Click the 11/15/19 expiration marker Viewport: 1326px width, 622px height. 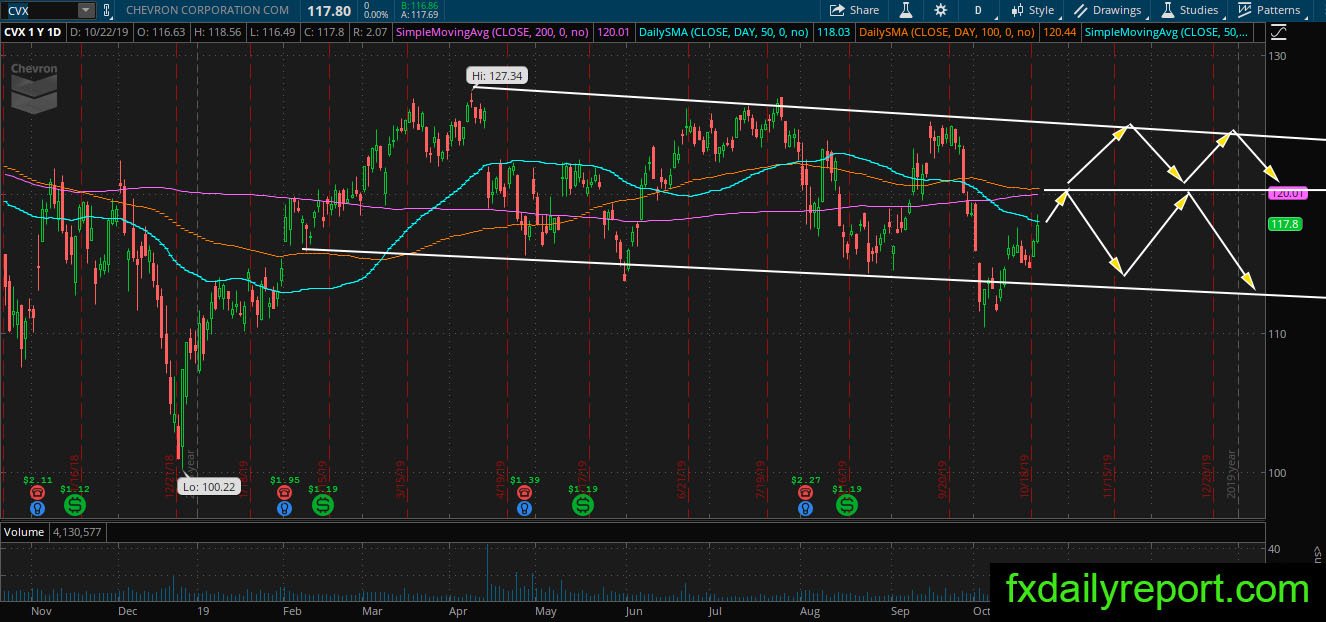[x=1108, y=478]
